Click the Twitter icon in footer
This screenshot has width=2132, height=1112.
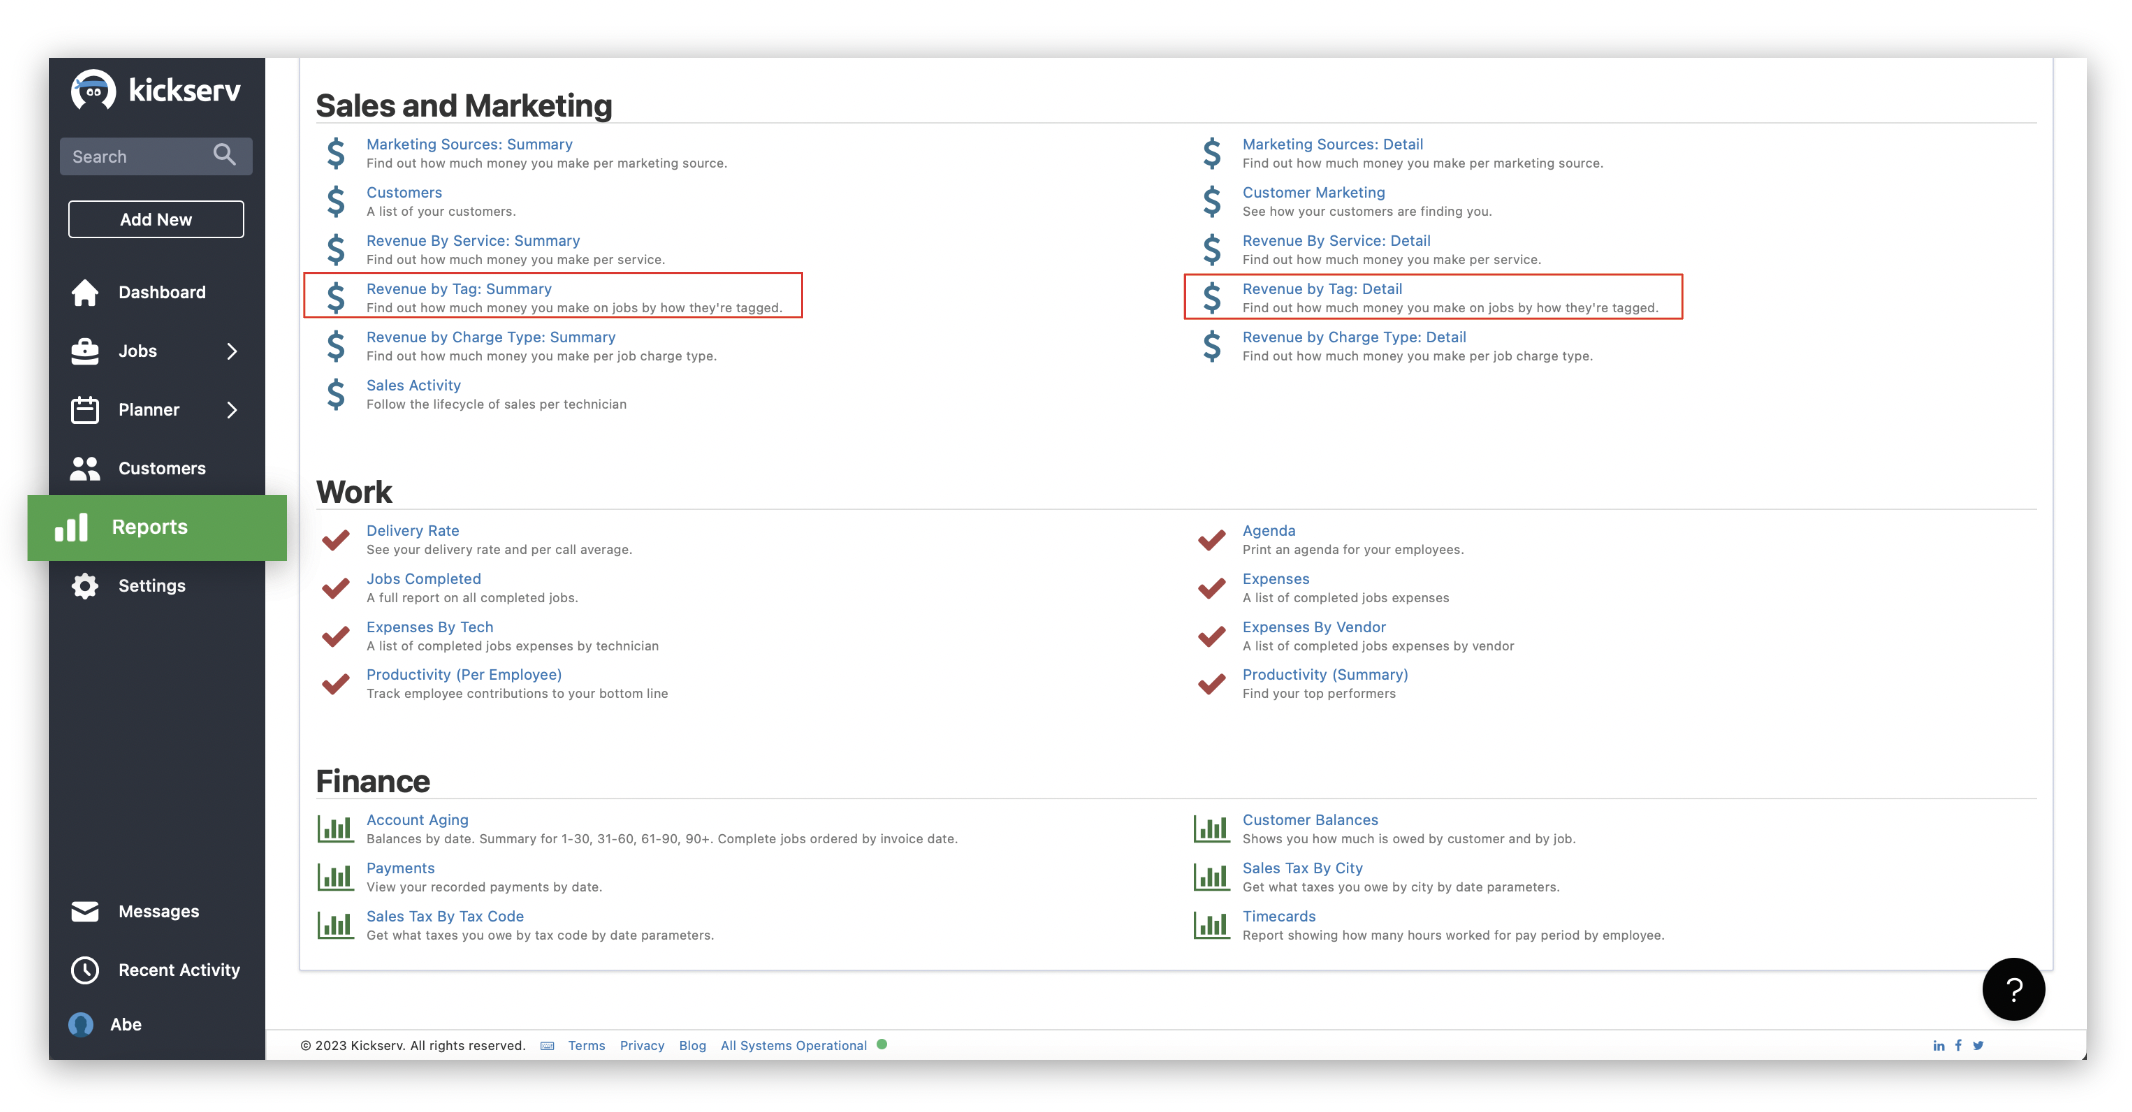[x=1978, y=1046]
